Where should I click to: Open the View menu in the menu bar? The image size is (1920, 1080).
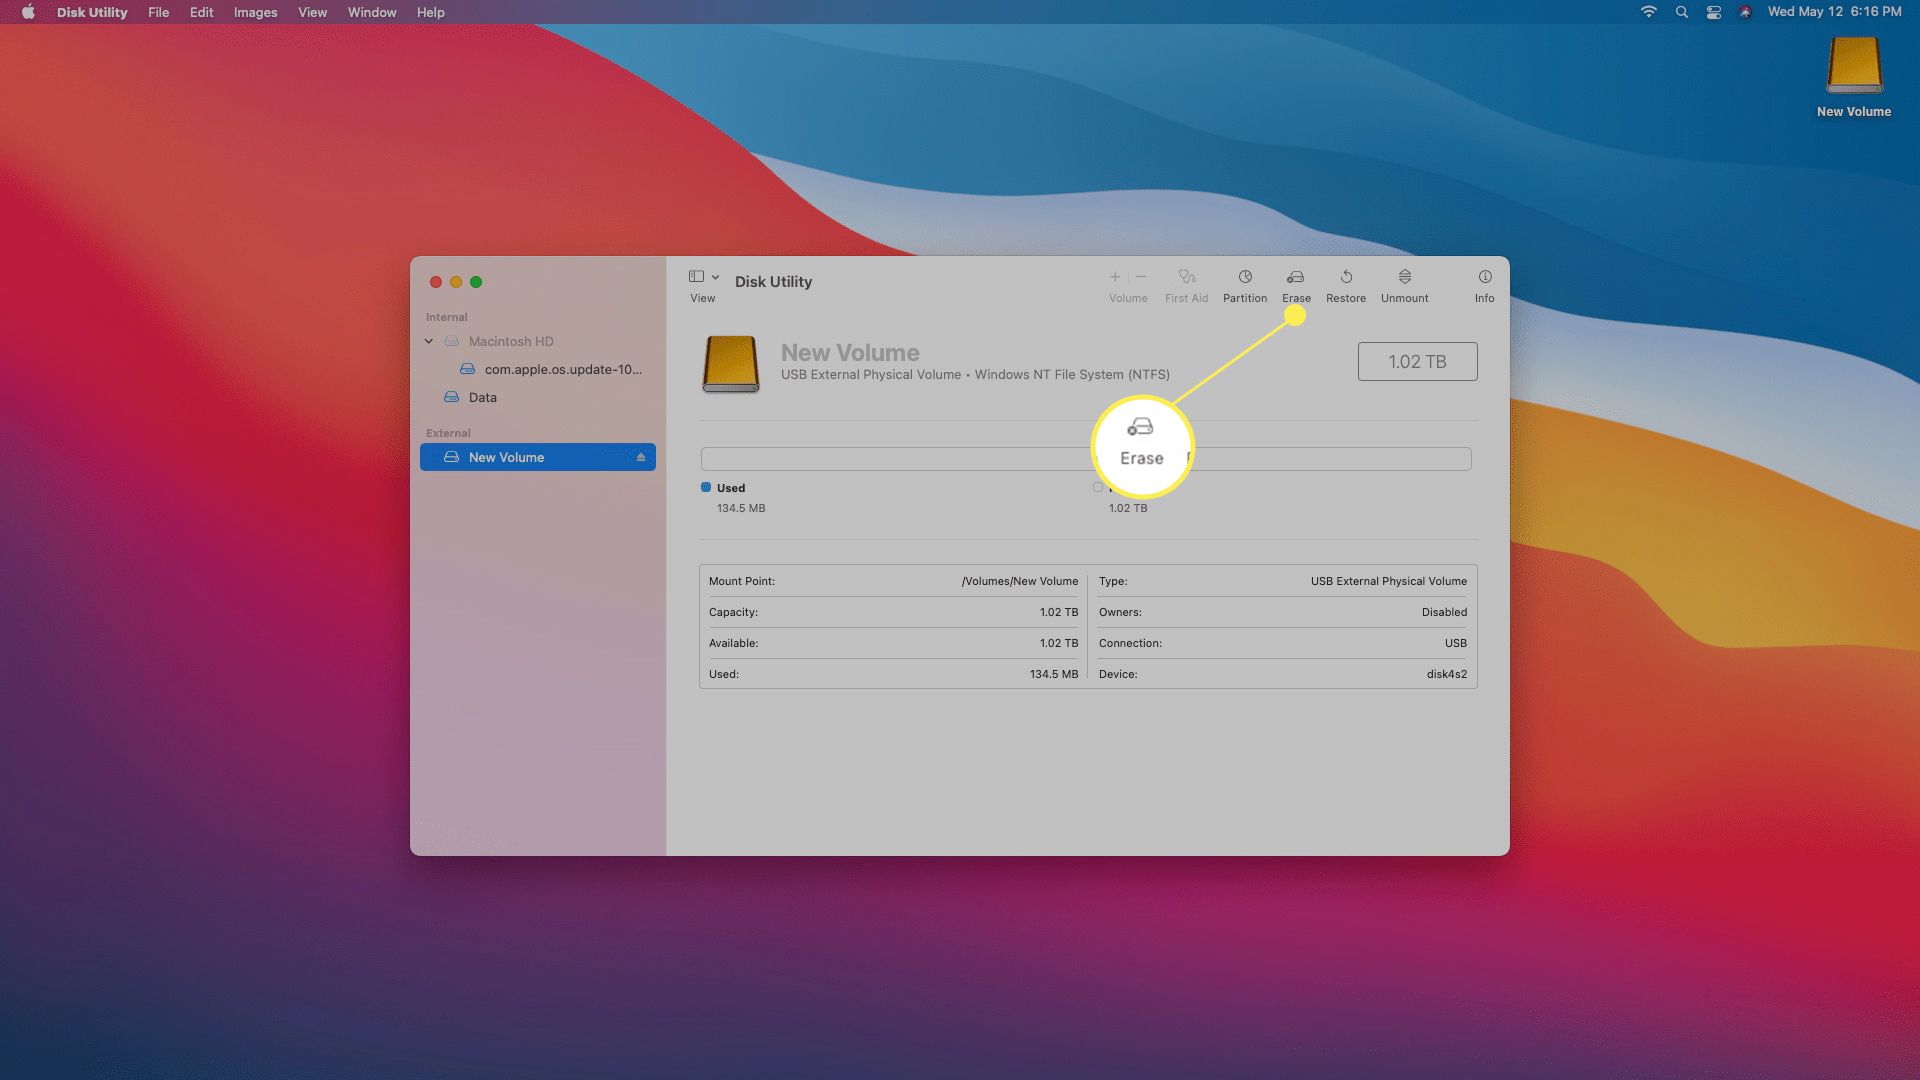tap(312, 12)
